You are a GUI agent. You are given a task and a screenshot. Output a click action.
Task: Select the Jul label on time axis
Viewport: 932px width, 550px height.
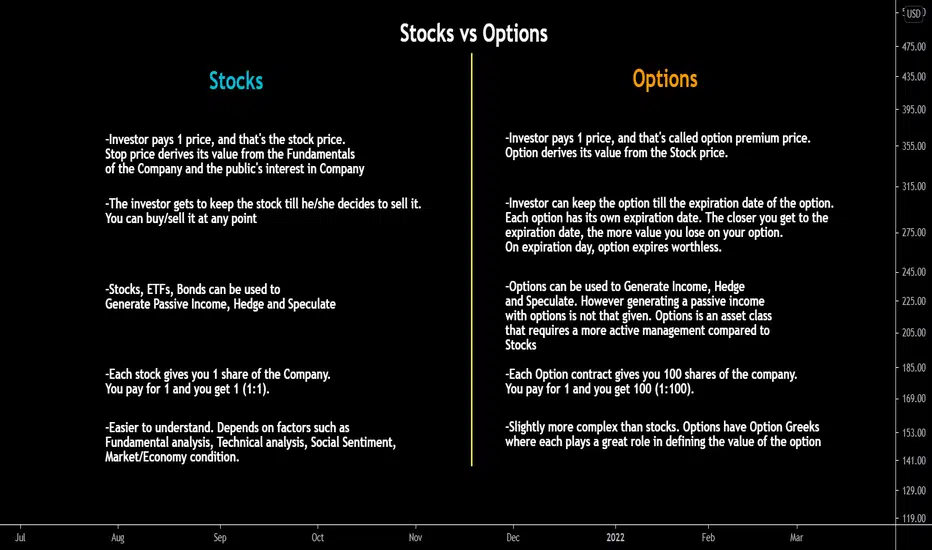pos(20,538)
